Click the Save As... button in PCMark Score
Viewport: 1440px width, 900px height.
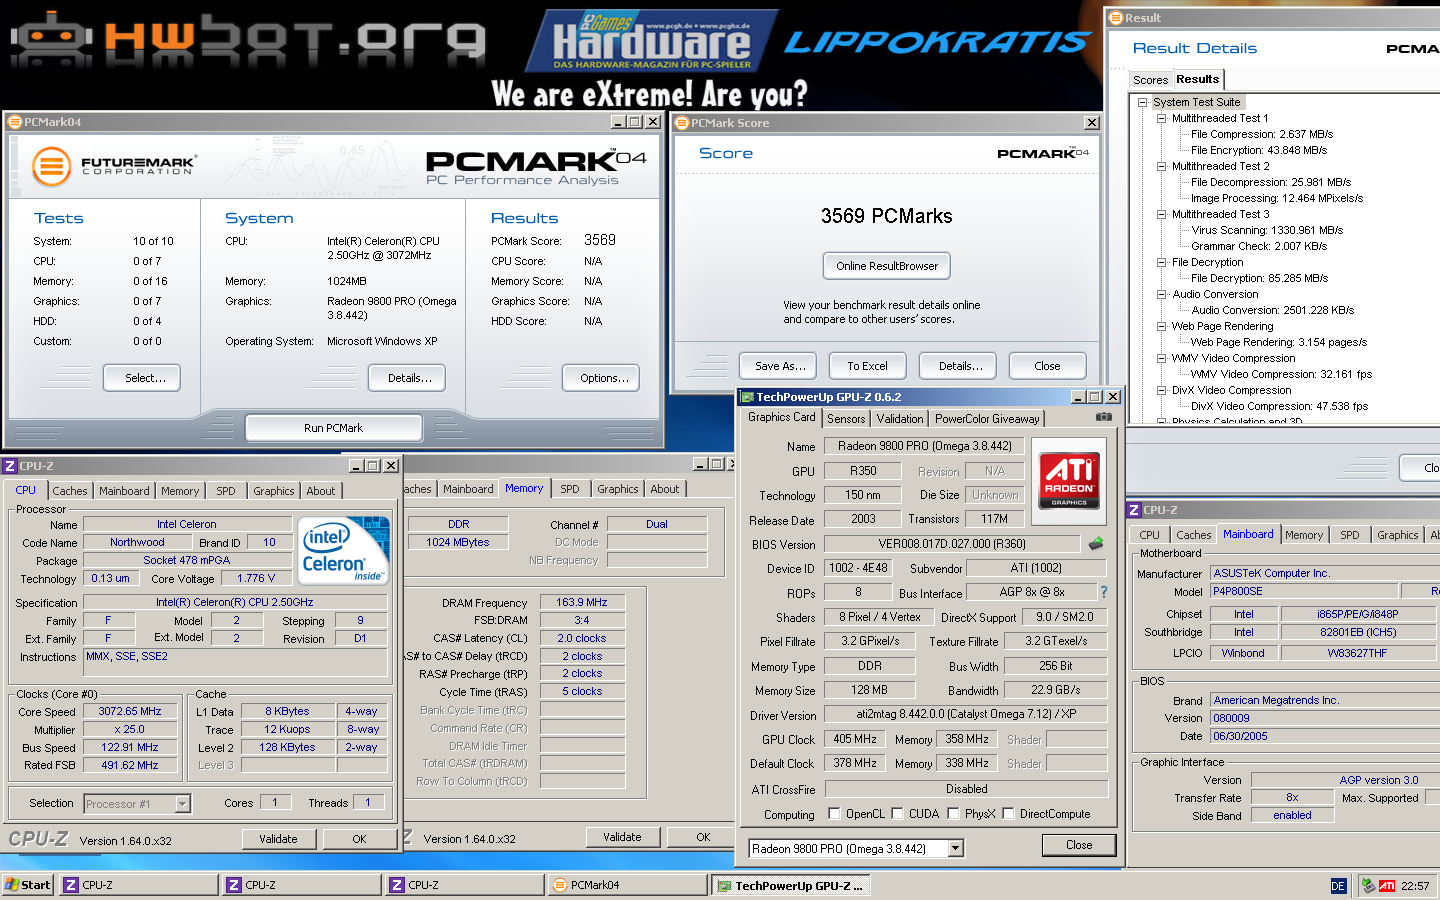(779, 366)
